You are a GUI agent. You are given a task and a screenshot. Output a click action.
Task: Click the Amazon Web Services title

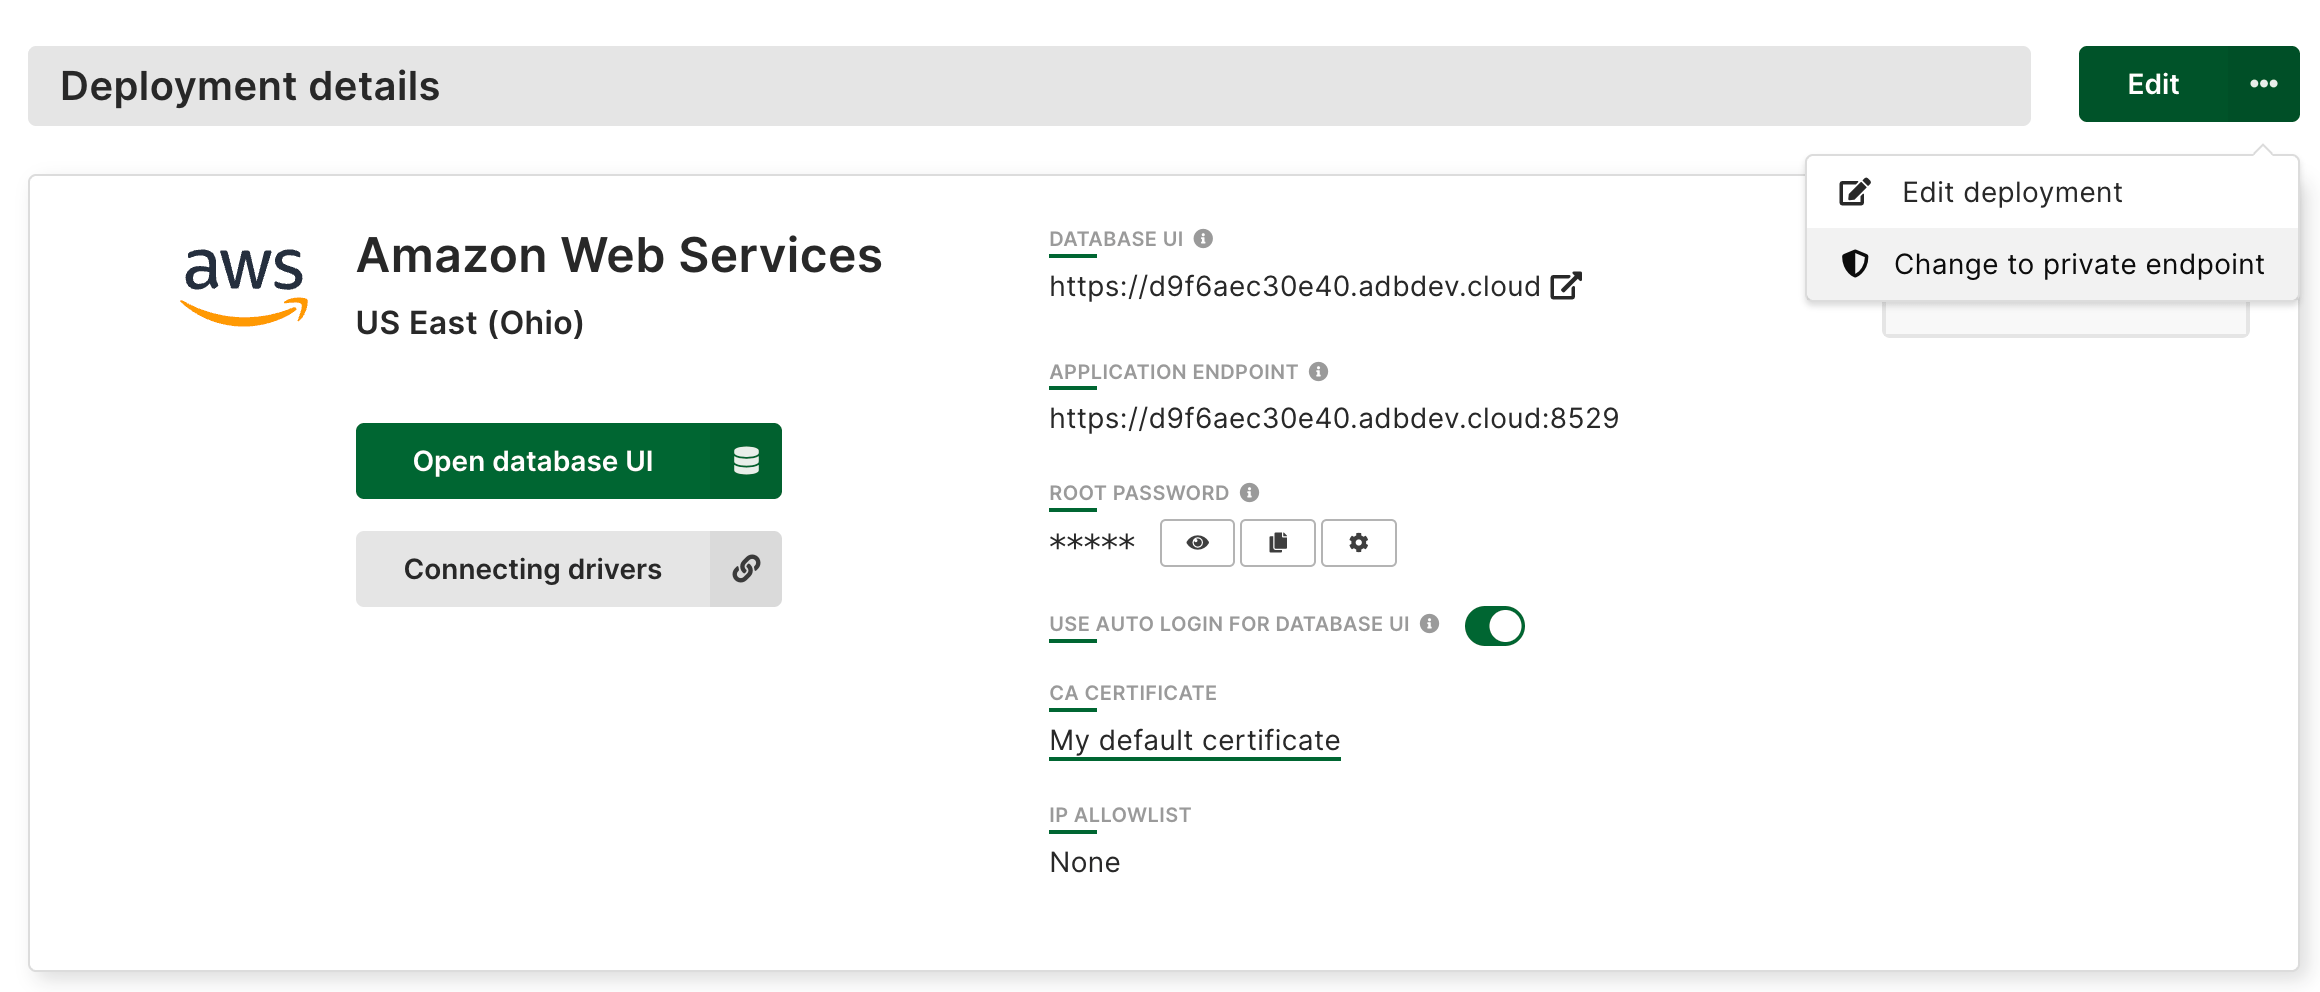click(620, 255)
